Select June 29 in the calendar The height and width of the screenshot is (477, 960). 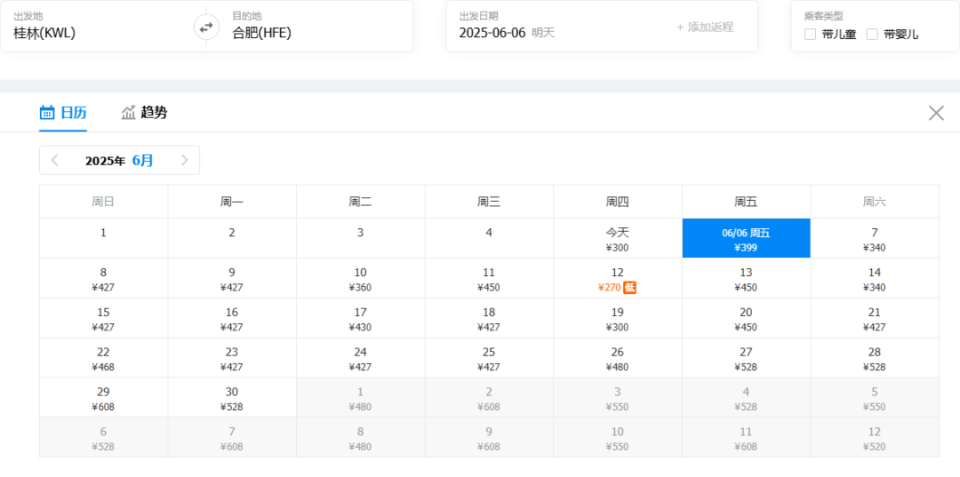pos(103,398)
